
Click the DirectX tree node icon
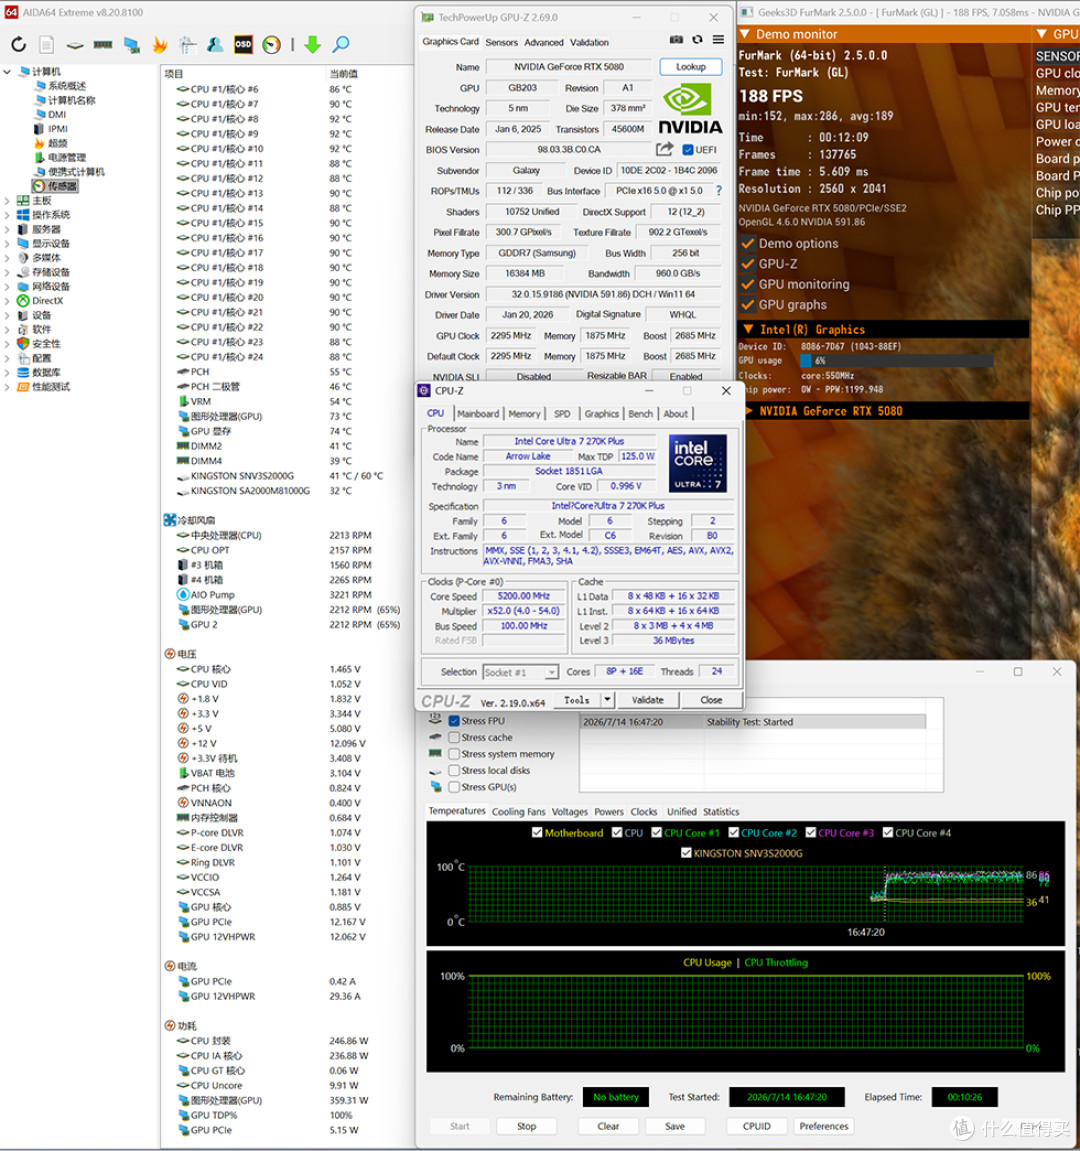(23, 301)
